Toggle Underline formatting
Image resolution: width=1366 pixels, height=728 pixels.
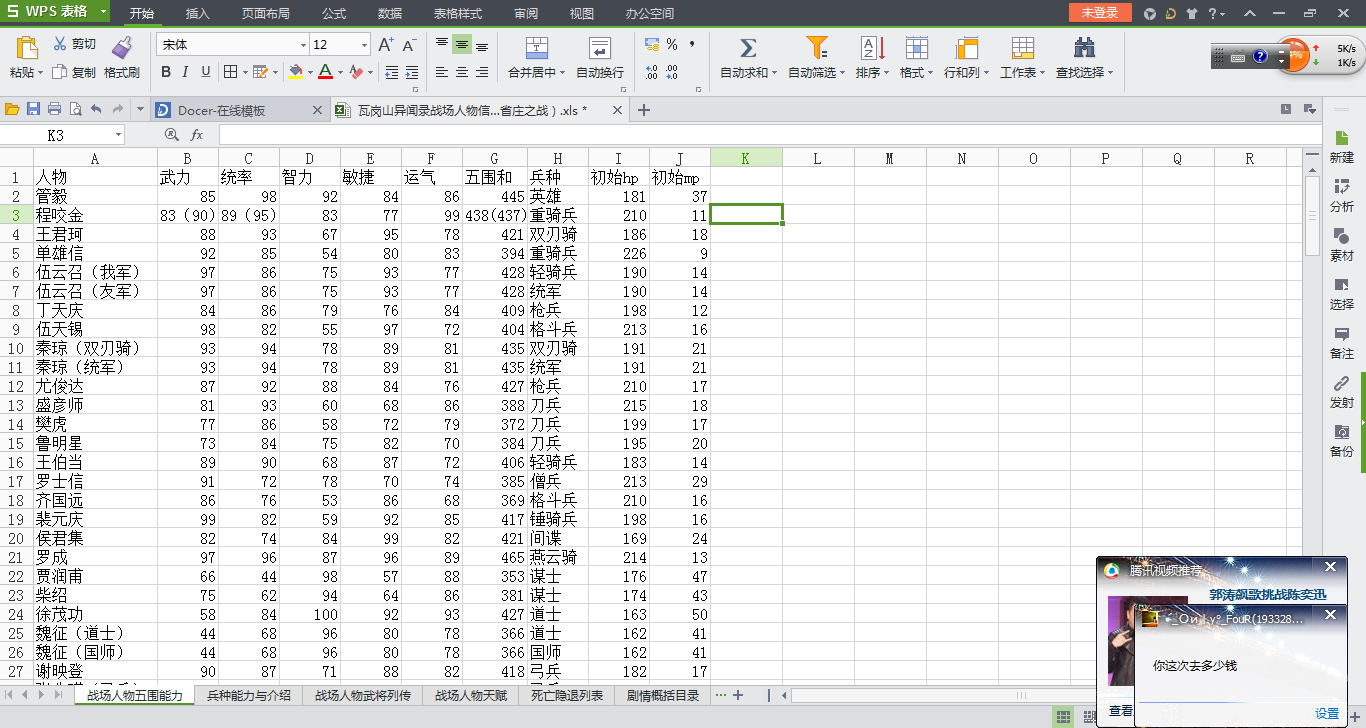[x=206, y=72]
